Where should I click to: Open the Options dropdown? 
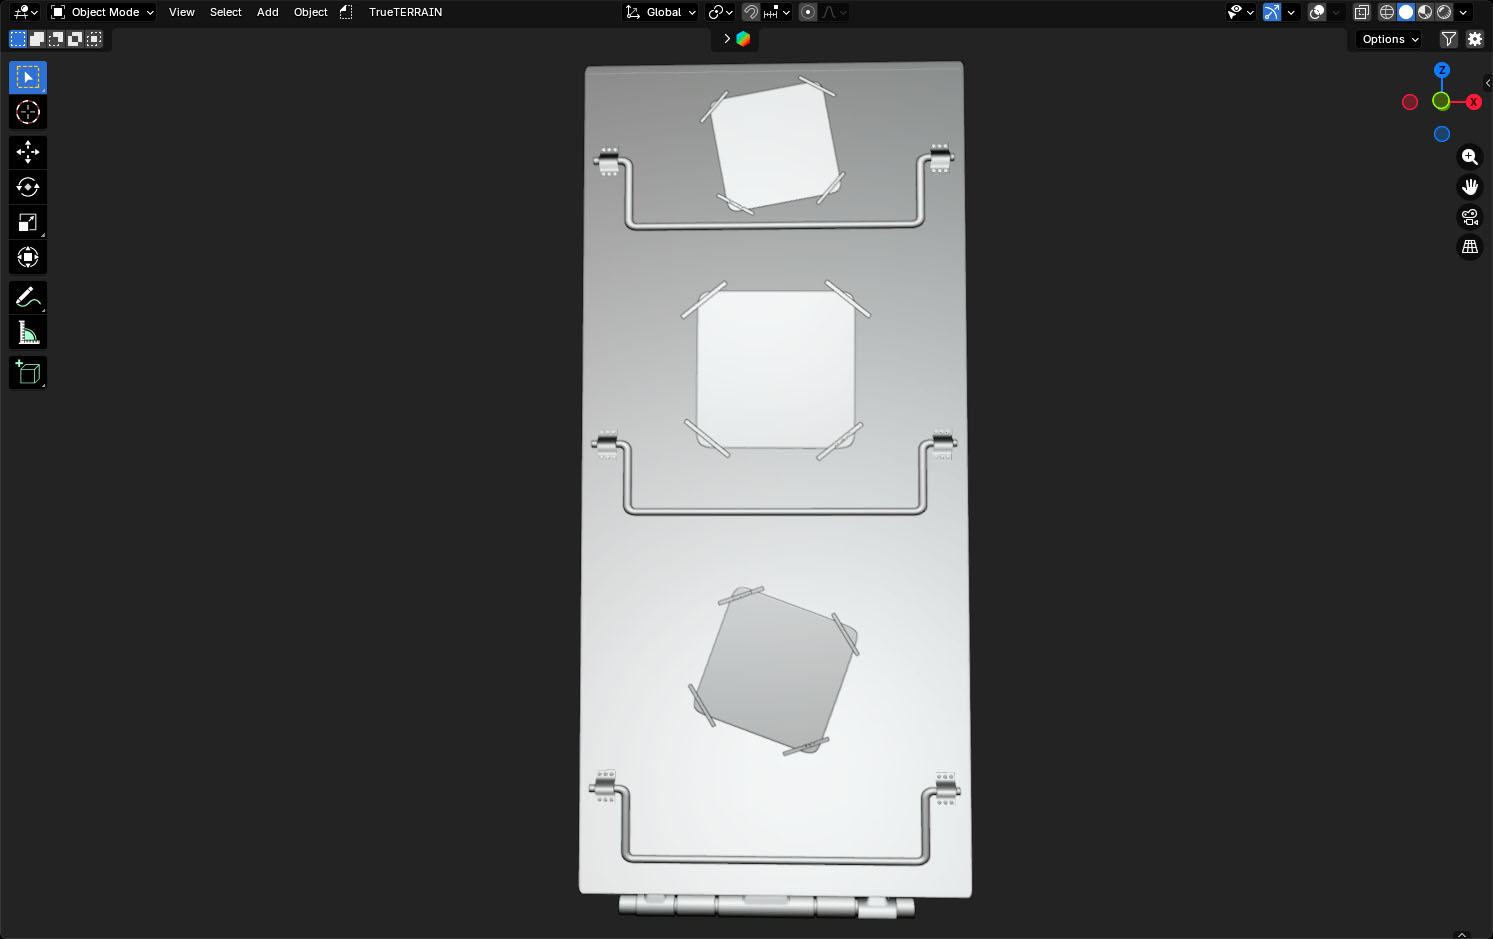(x=1390, y=39)
